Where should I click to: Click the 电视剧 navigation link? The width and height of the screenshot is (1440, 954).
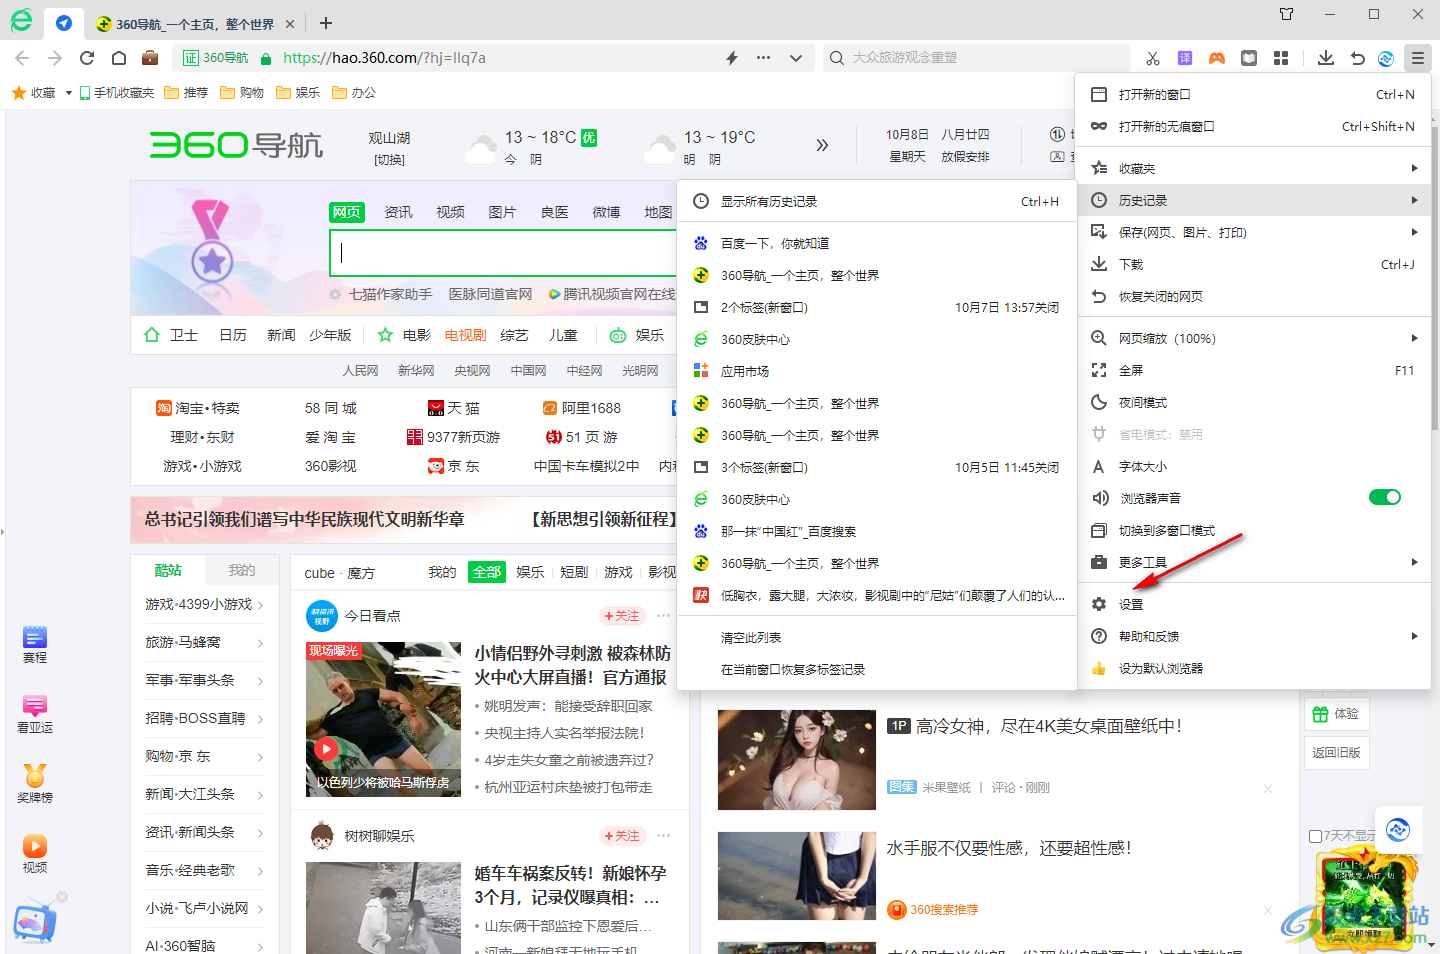click(x=465, y=335)
